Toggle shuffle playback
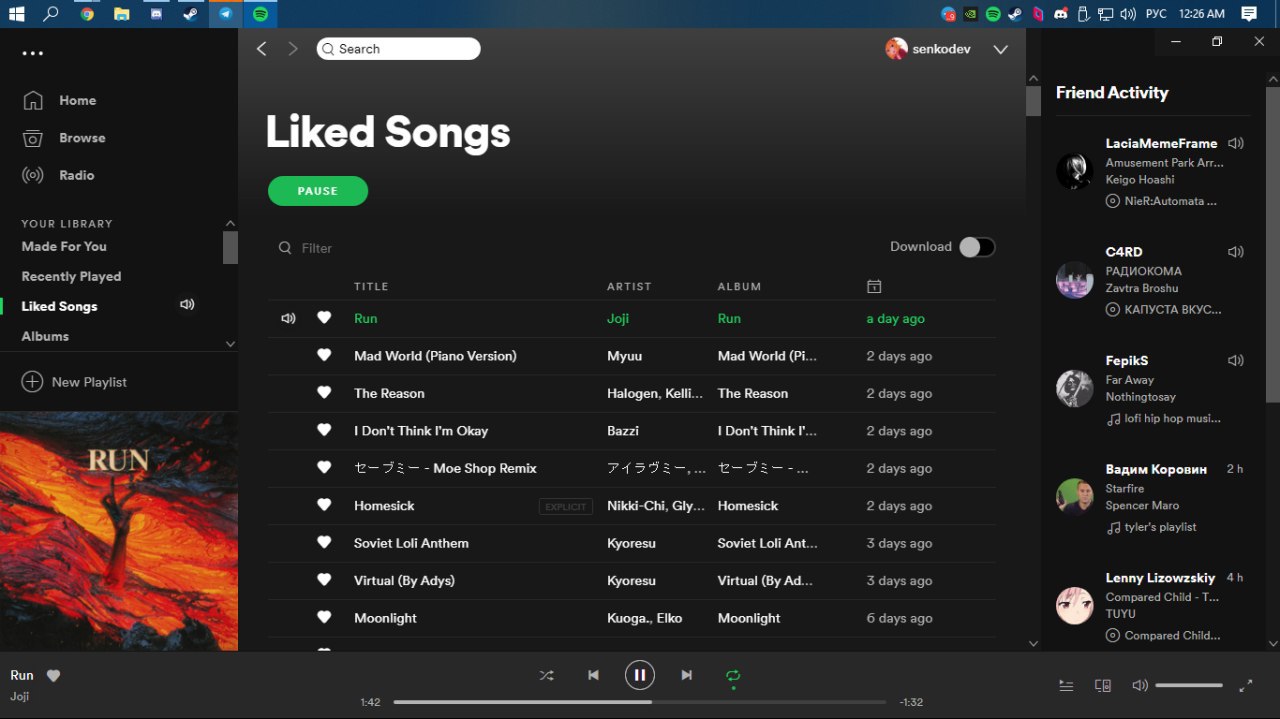This screenshot has width=1280, height=719. (546, 675)
